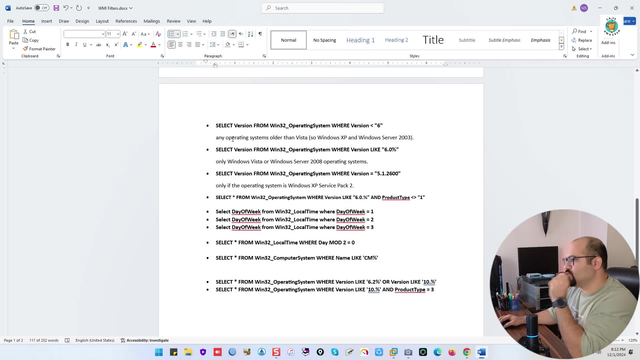Open document name dropdown in title bar
The height and width of the screenshot is (360, 640).
(x=131, y=8)
